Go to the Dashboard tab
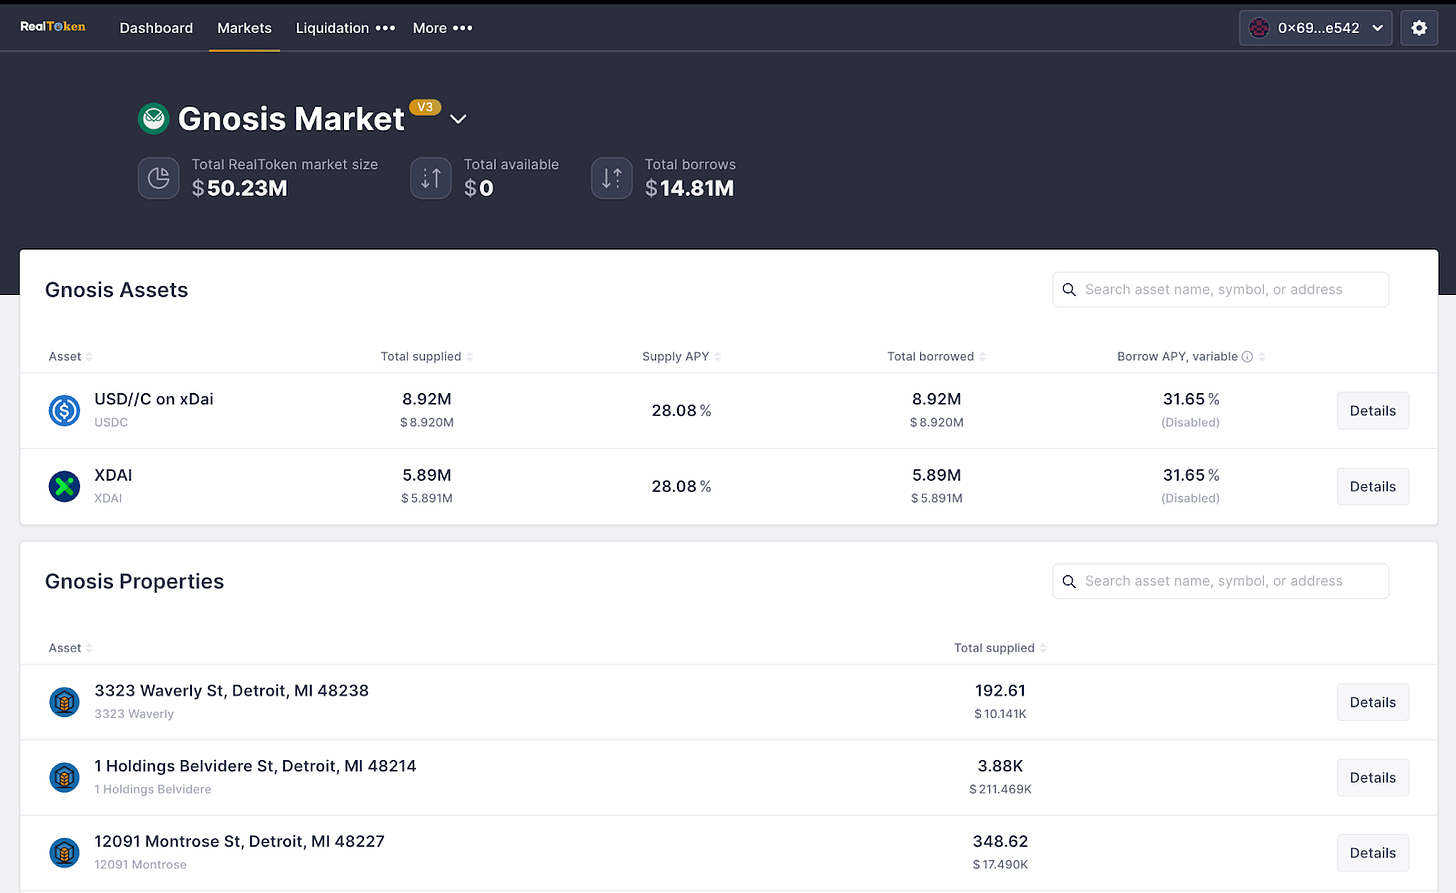 [x=156, y=28]
